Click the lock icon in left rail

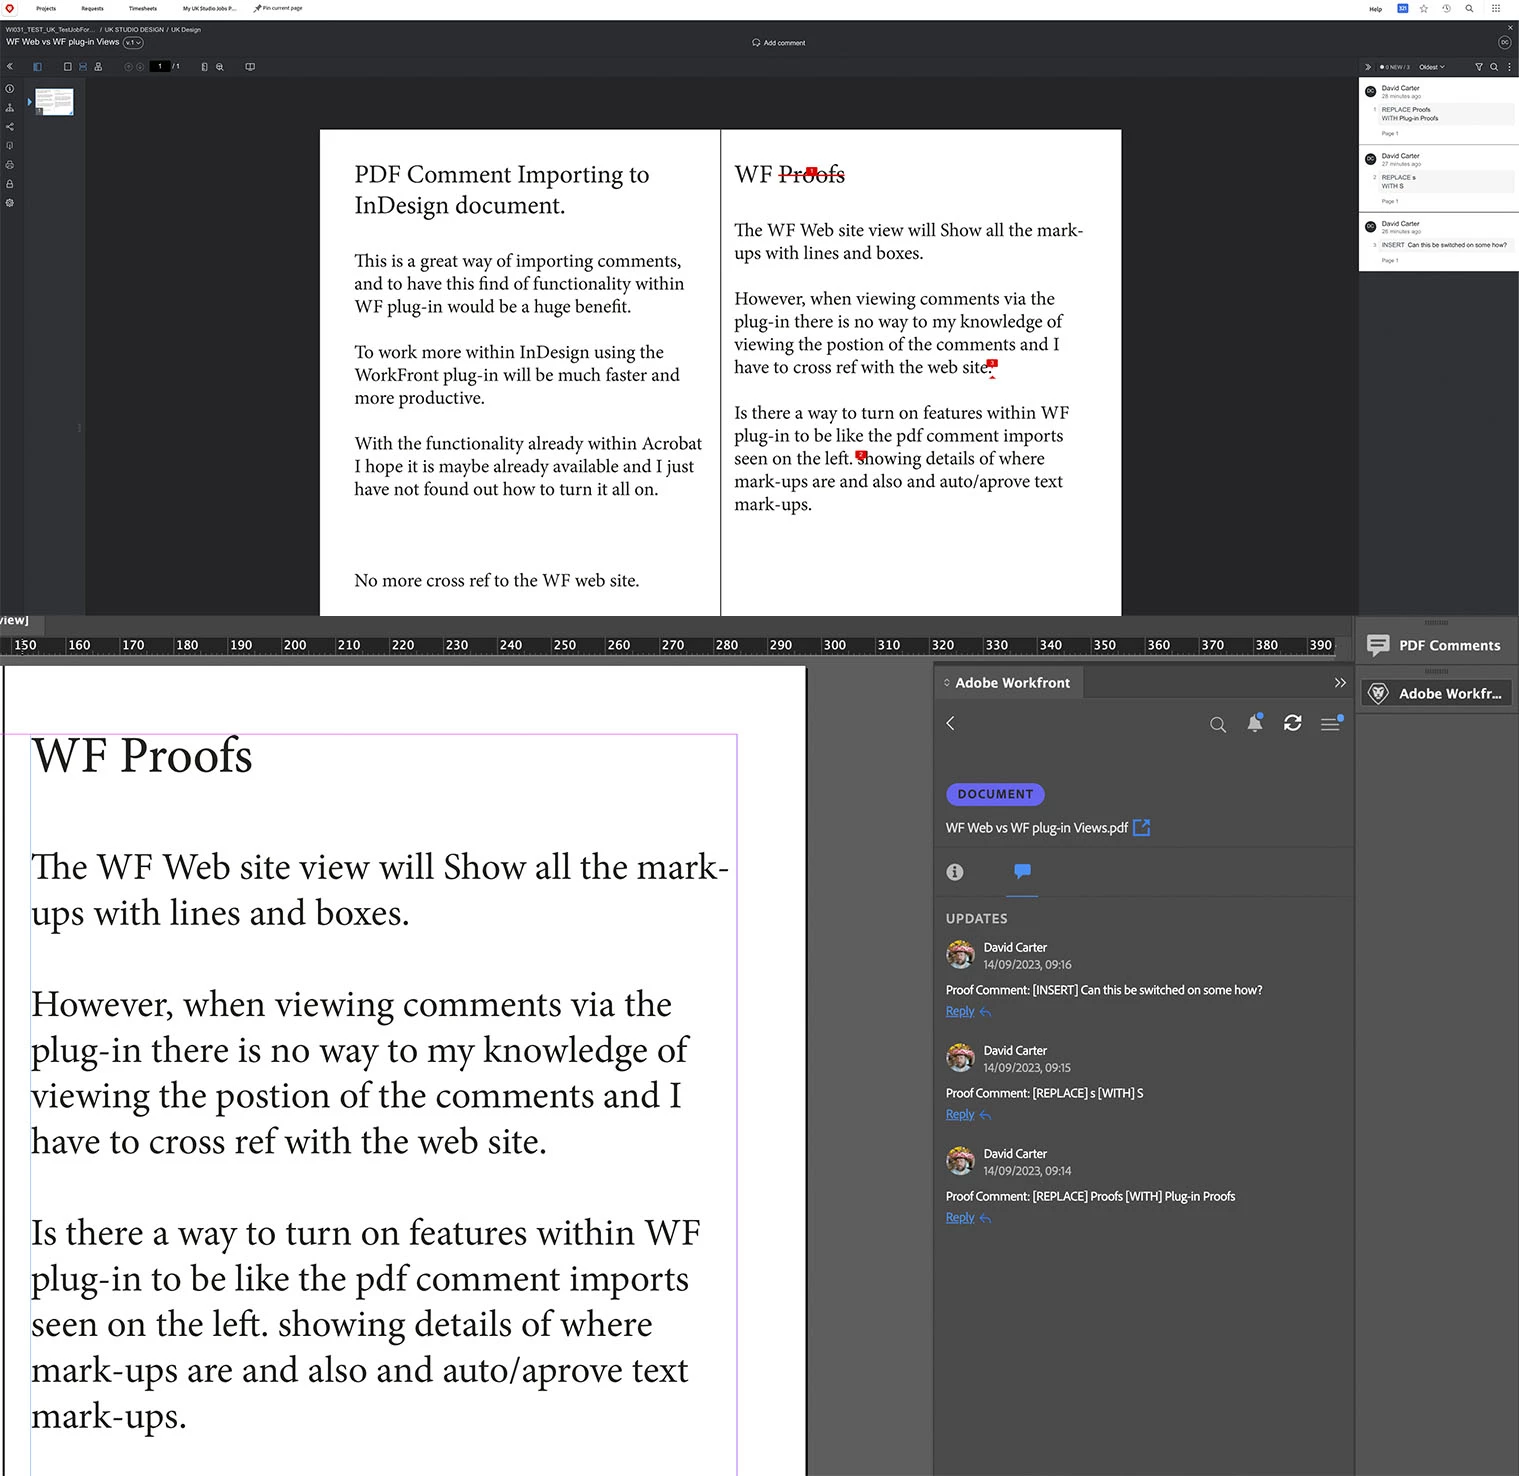click(x=10, y=184)
